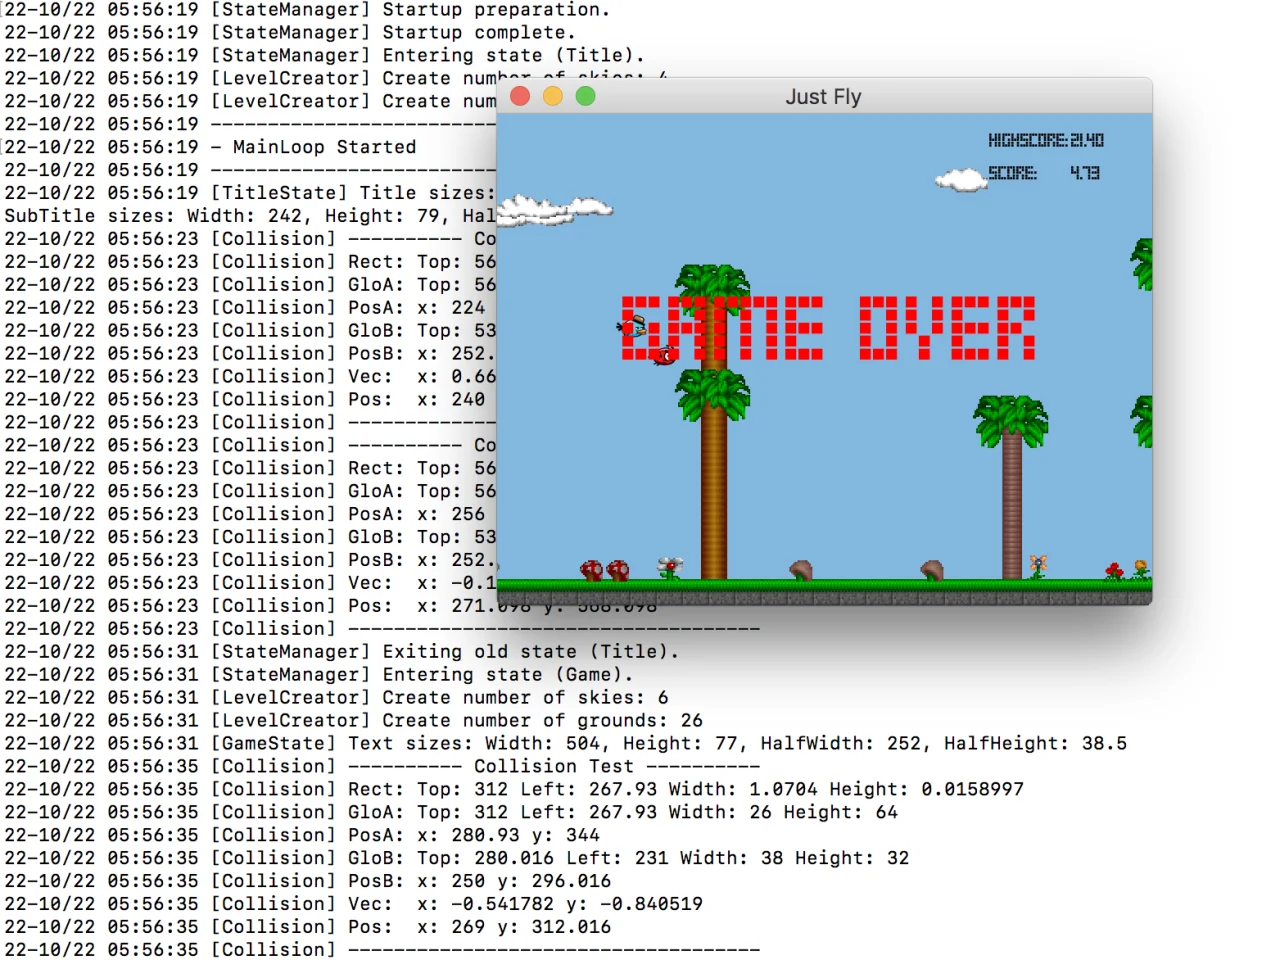This screenshot has width=1280, height=960.
Task: Click the cloud at the window's left edge
Action: (554, 209)
